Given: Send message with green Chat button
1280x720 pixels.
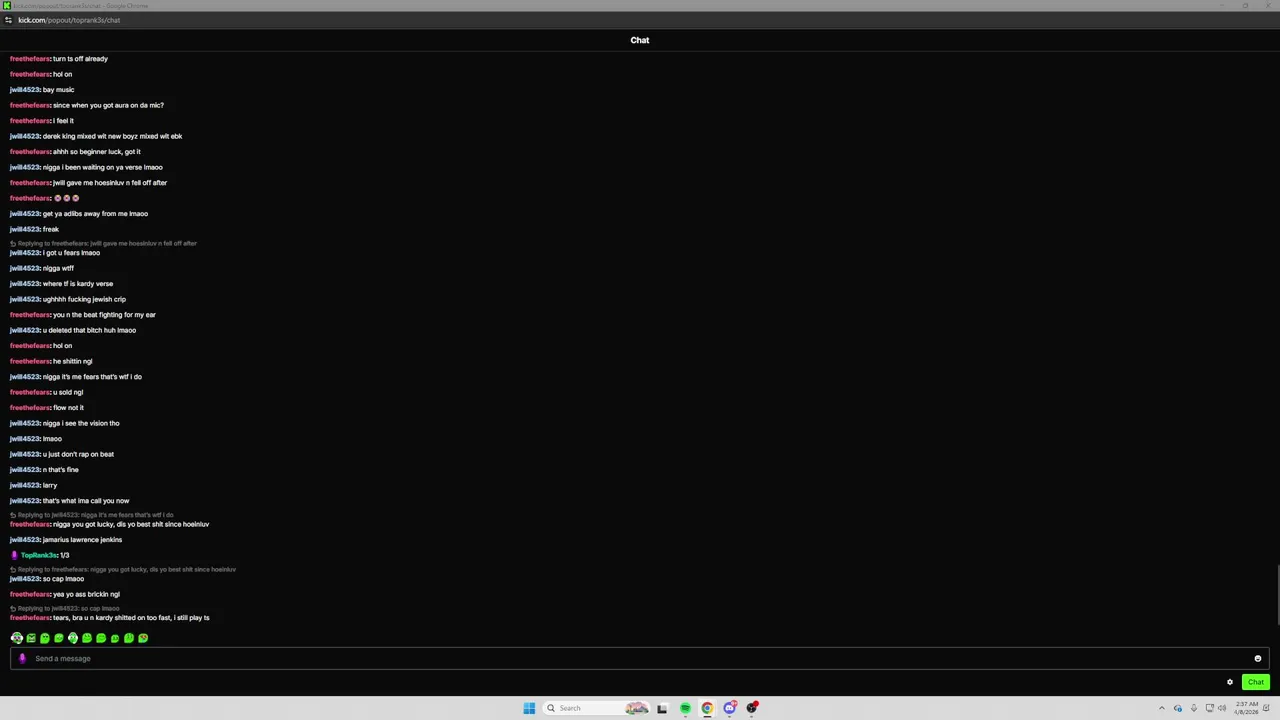Looking at the screenshot, I should click(x=1256, y=682).
